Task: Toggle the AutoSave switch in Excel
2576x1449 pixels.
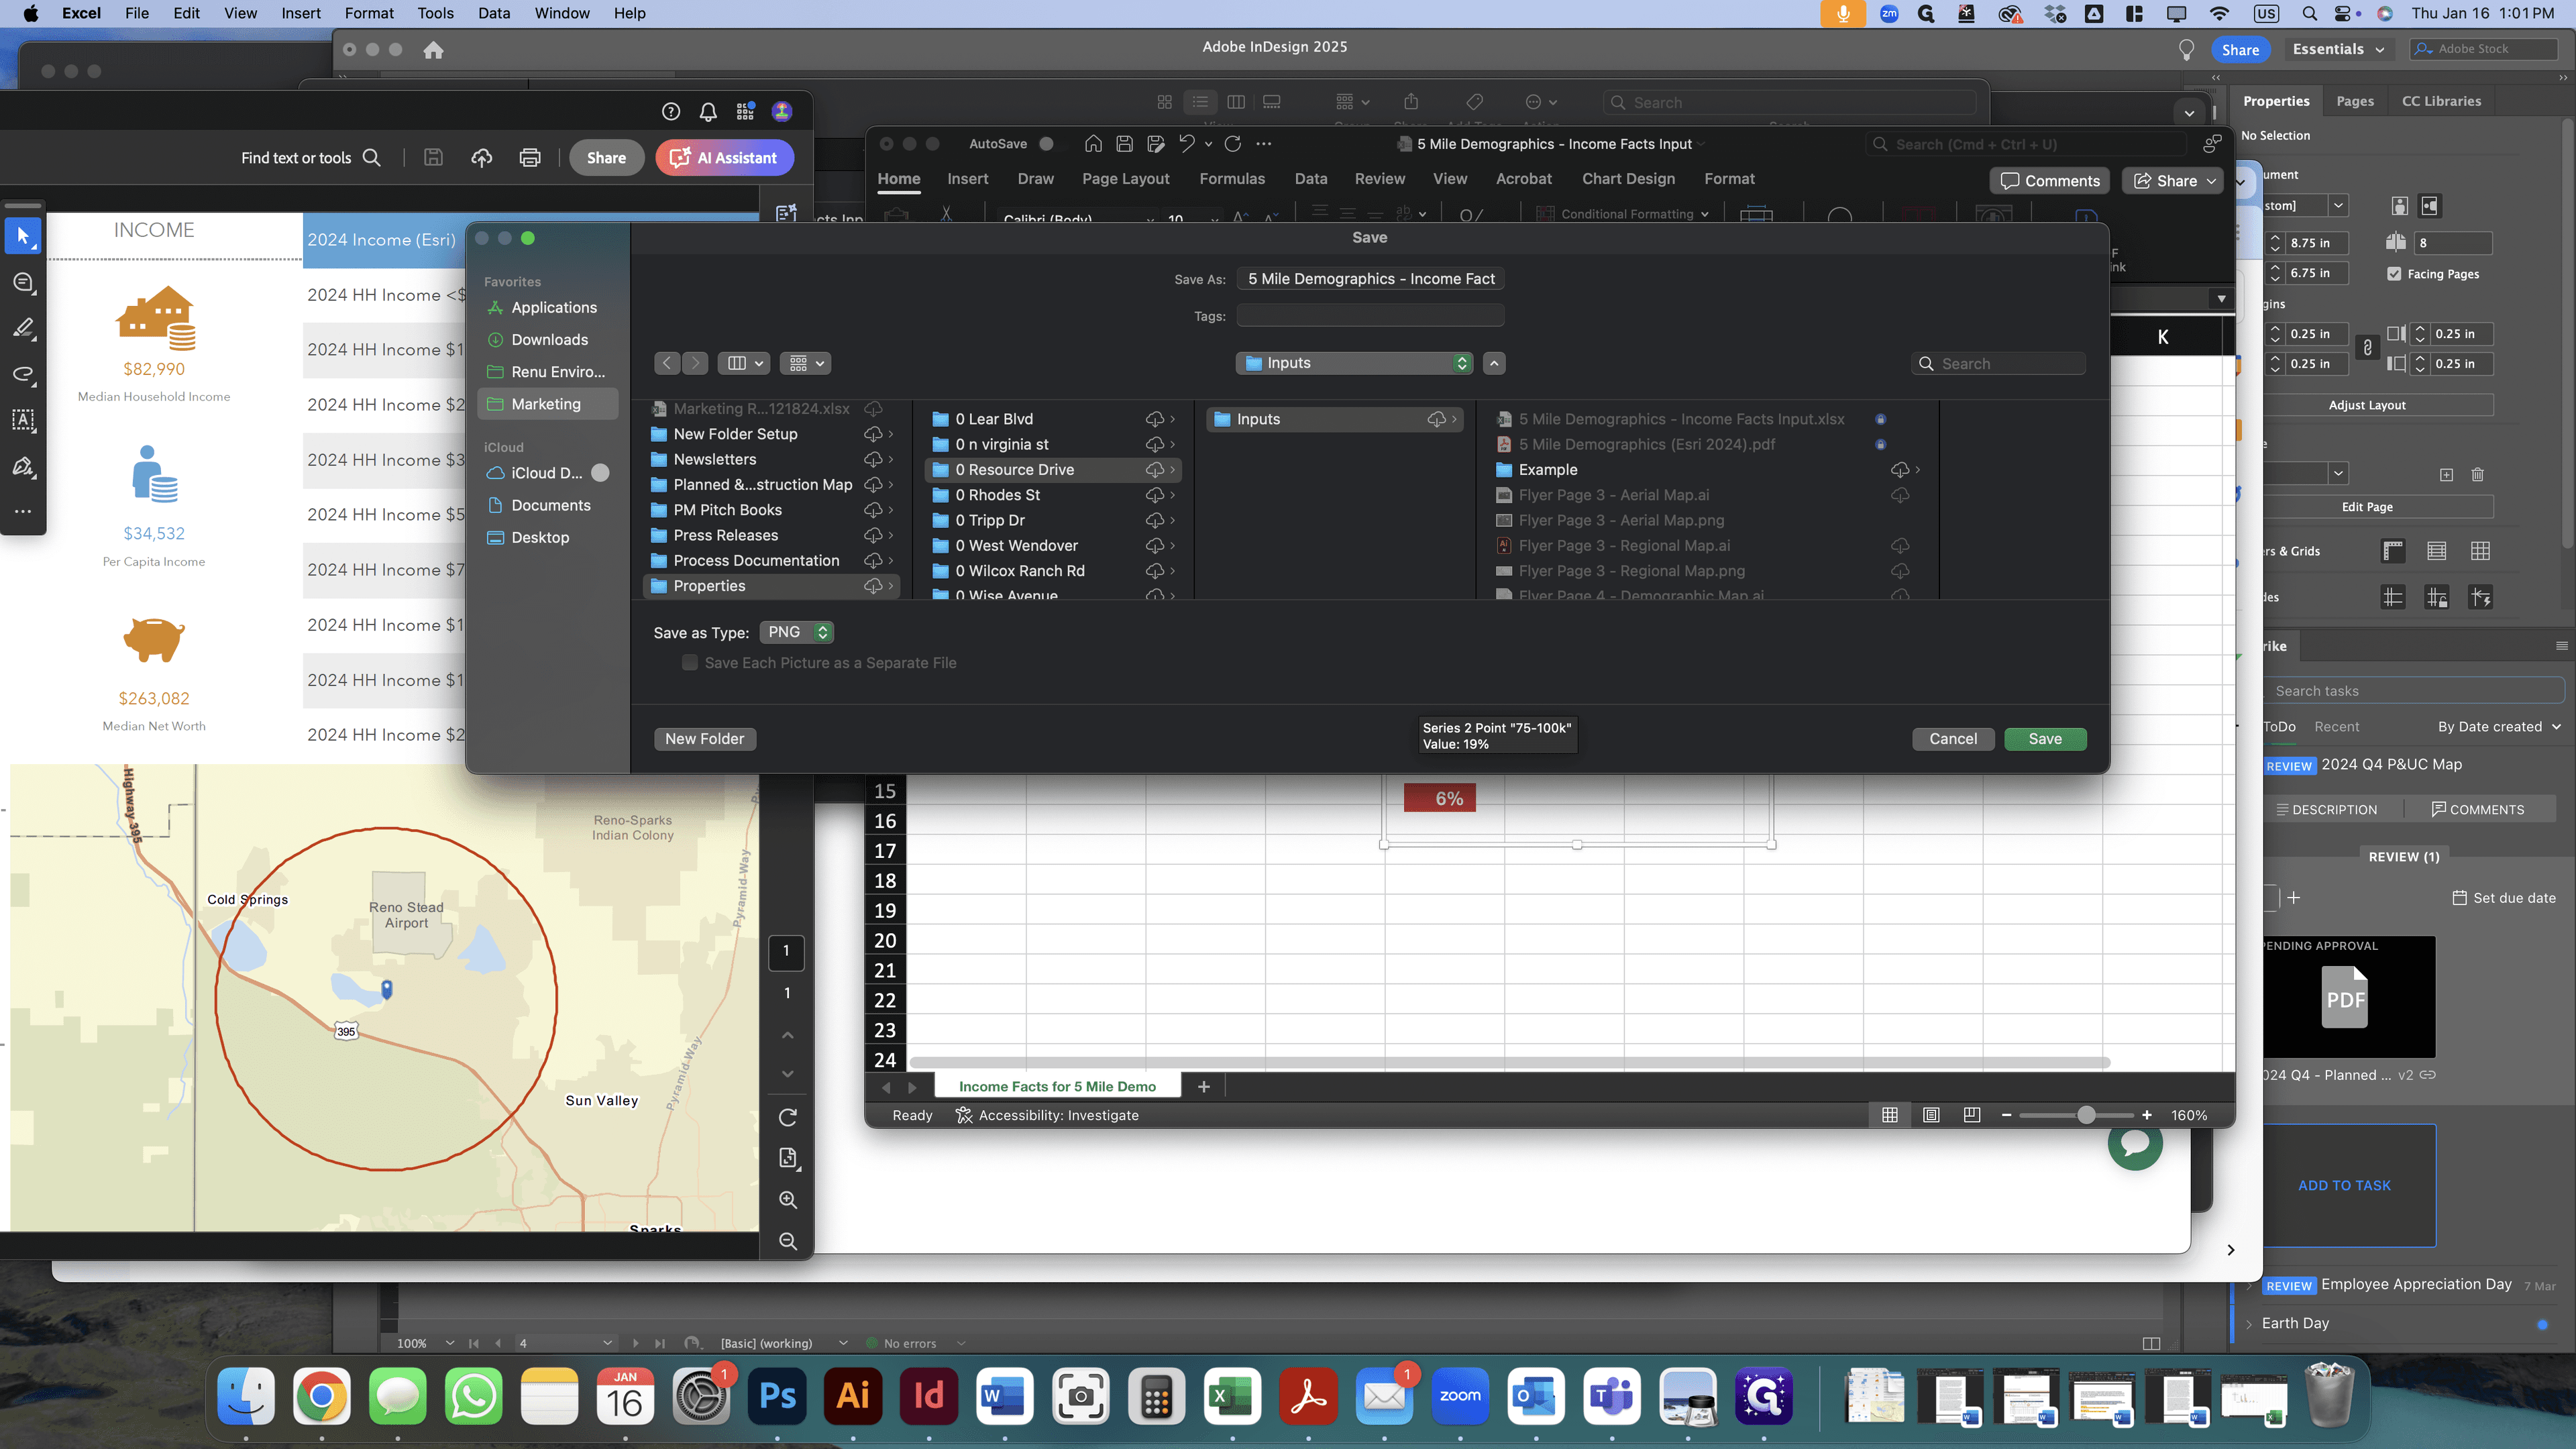Action: [x=1045, y=143]
